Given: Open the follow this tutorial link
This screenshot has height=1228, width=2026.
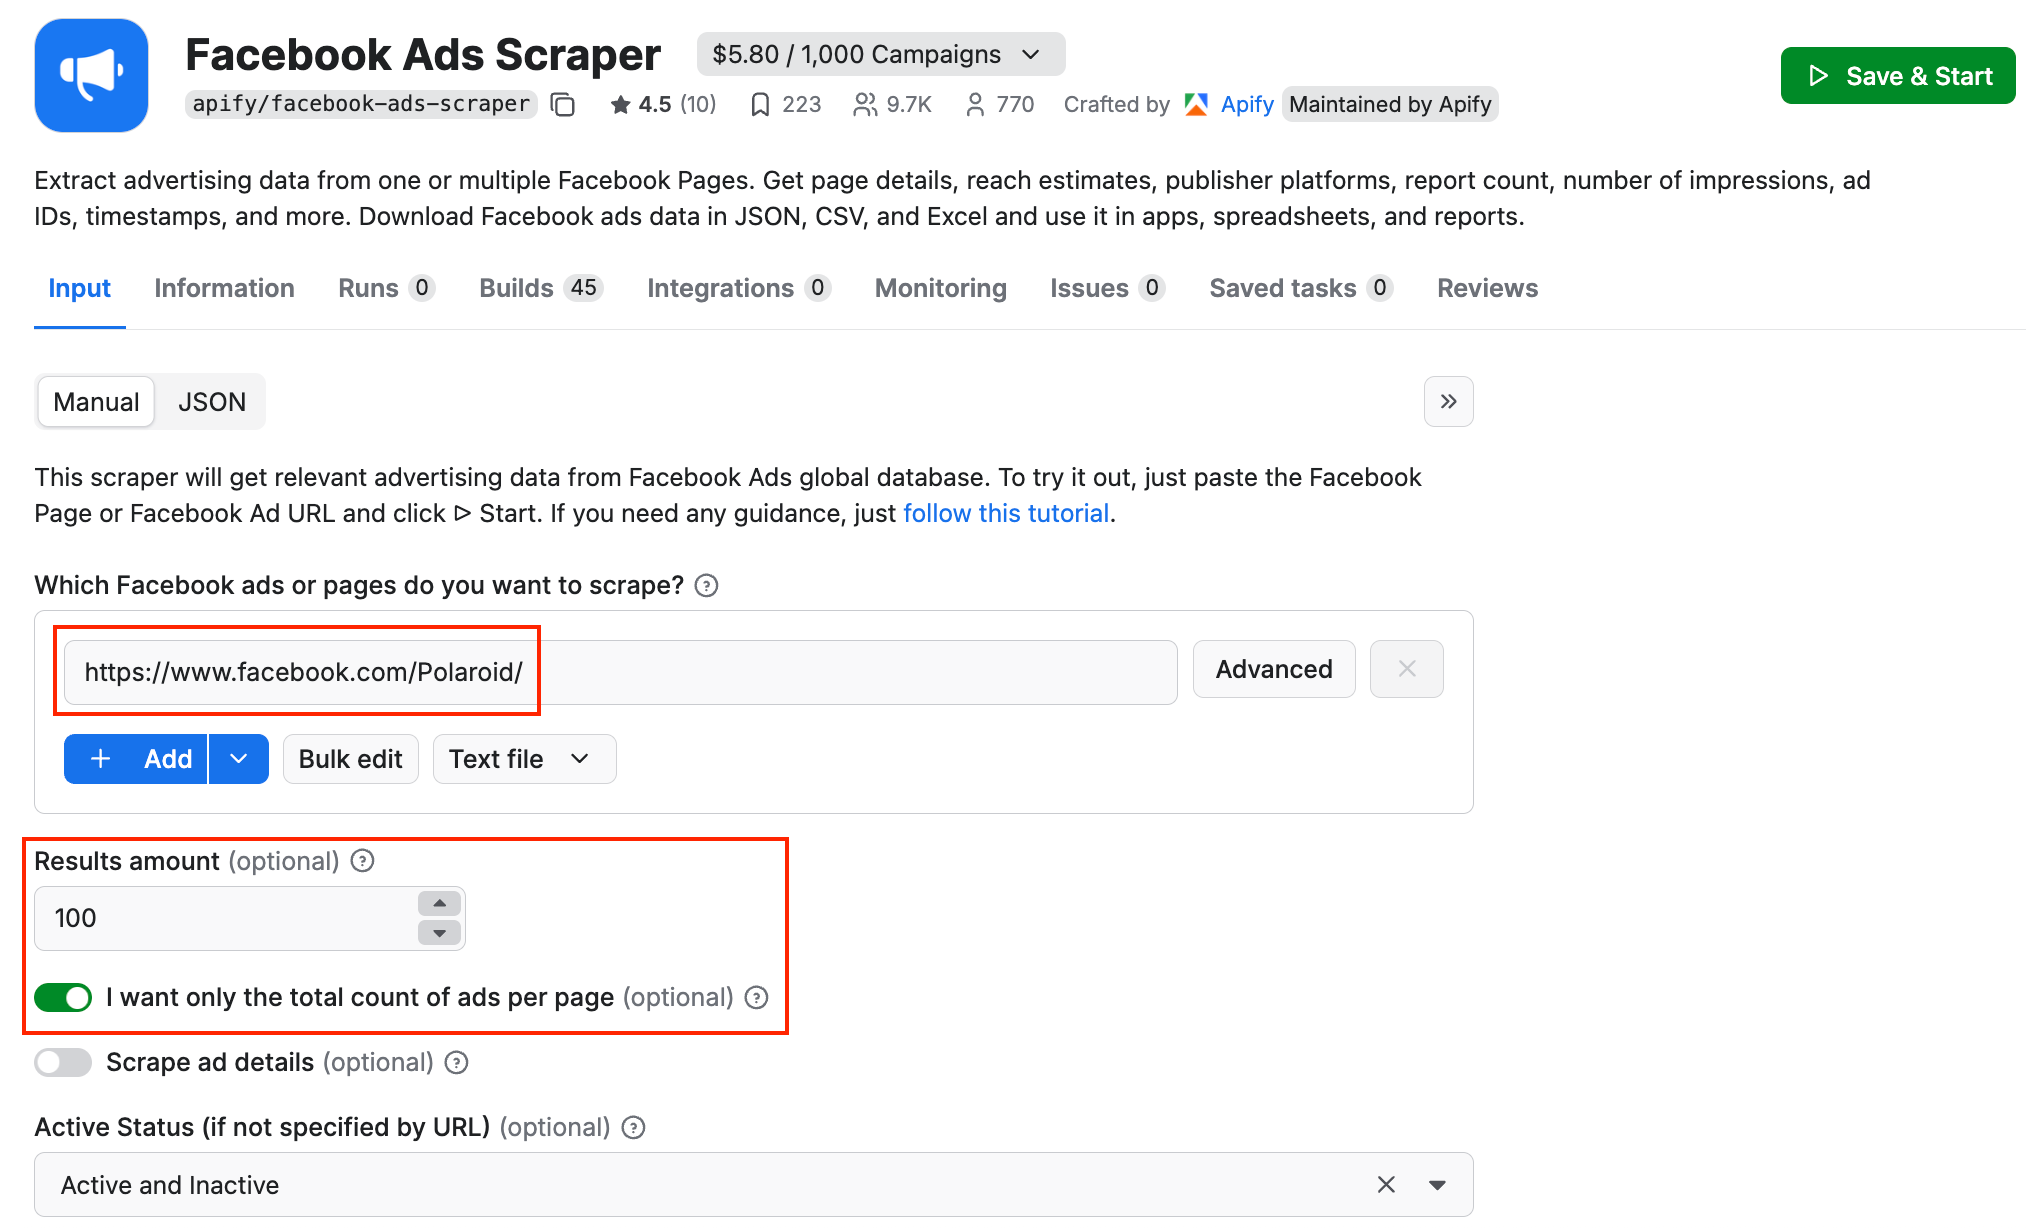Looking at the screenshot, I should 1005,513.
